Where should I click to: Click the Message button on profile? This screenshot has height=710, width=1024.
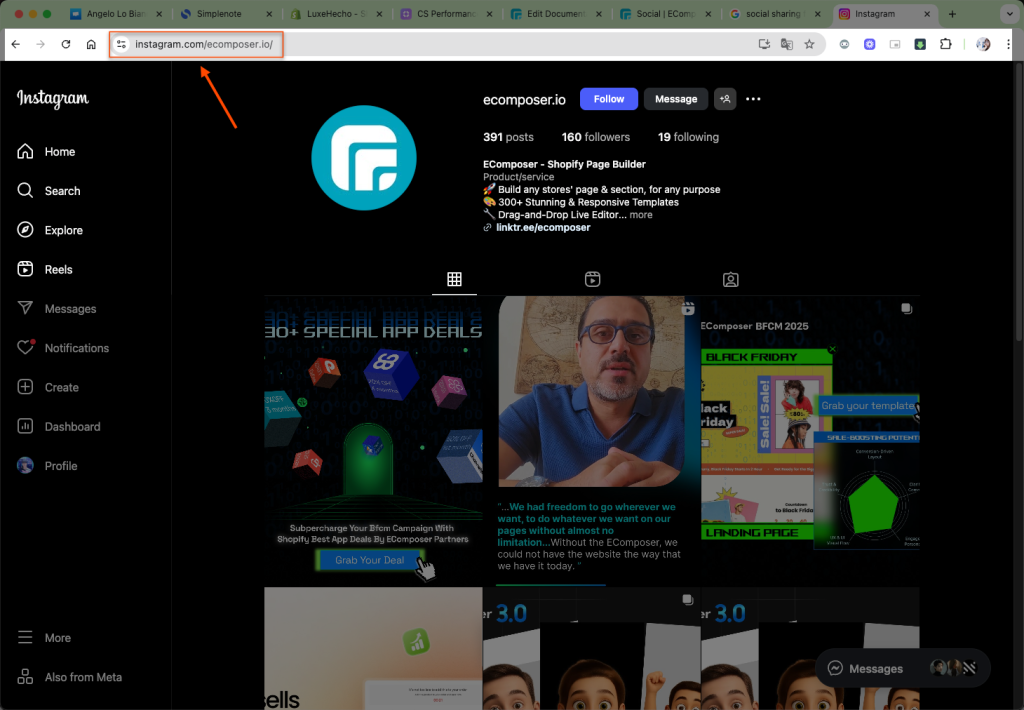pos(676,99)
